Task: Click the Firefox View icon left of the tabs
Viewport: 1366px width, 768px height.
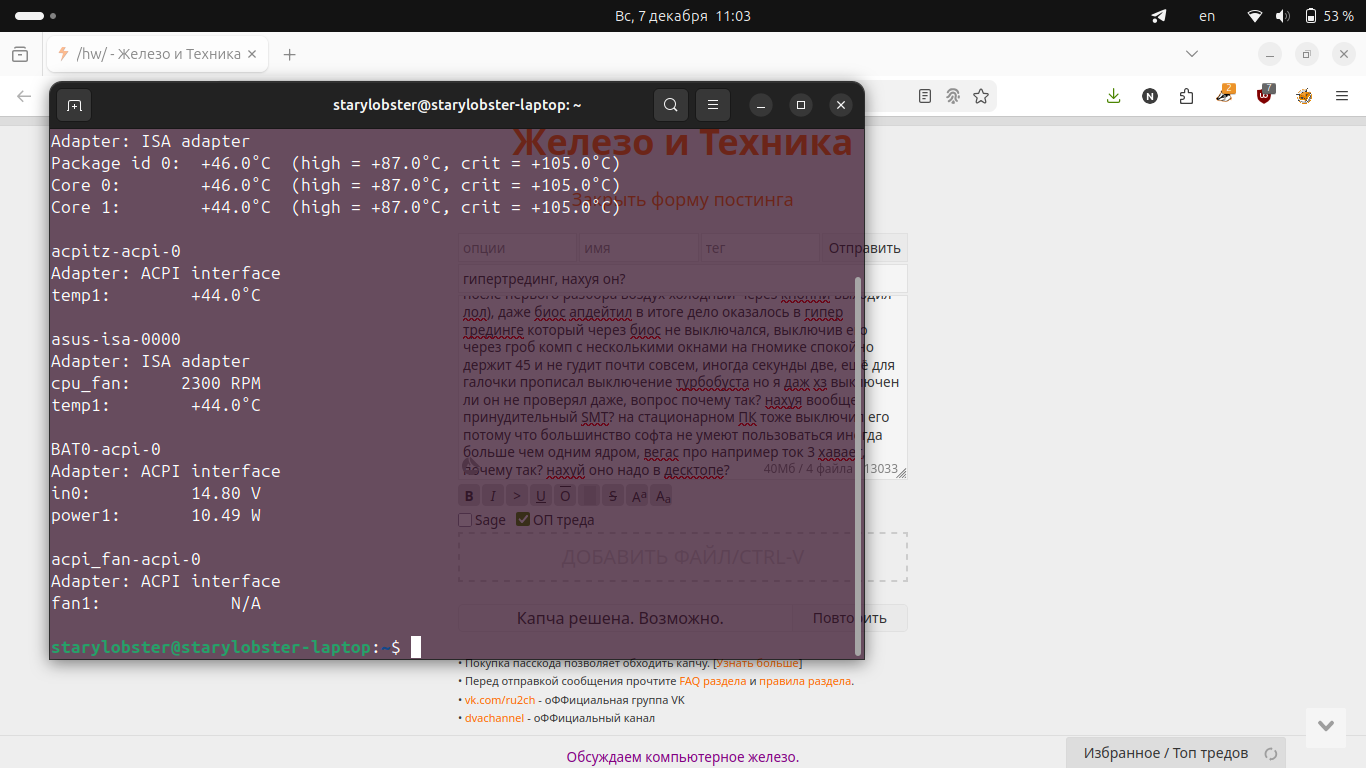Action: pos(19,54)
